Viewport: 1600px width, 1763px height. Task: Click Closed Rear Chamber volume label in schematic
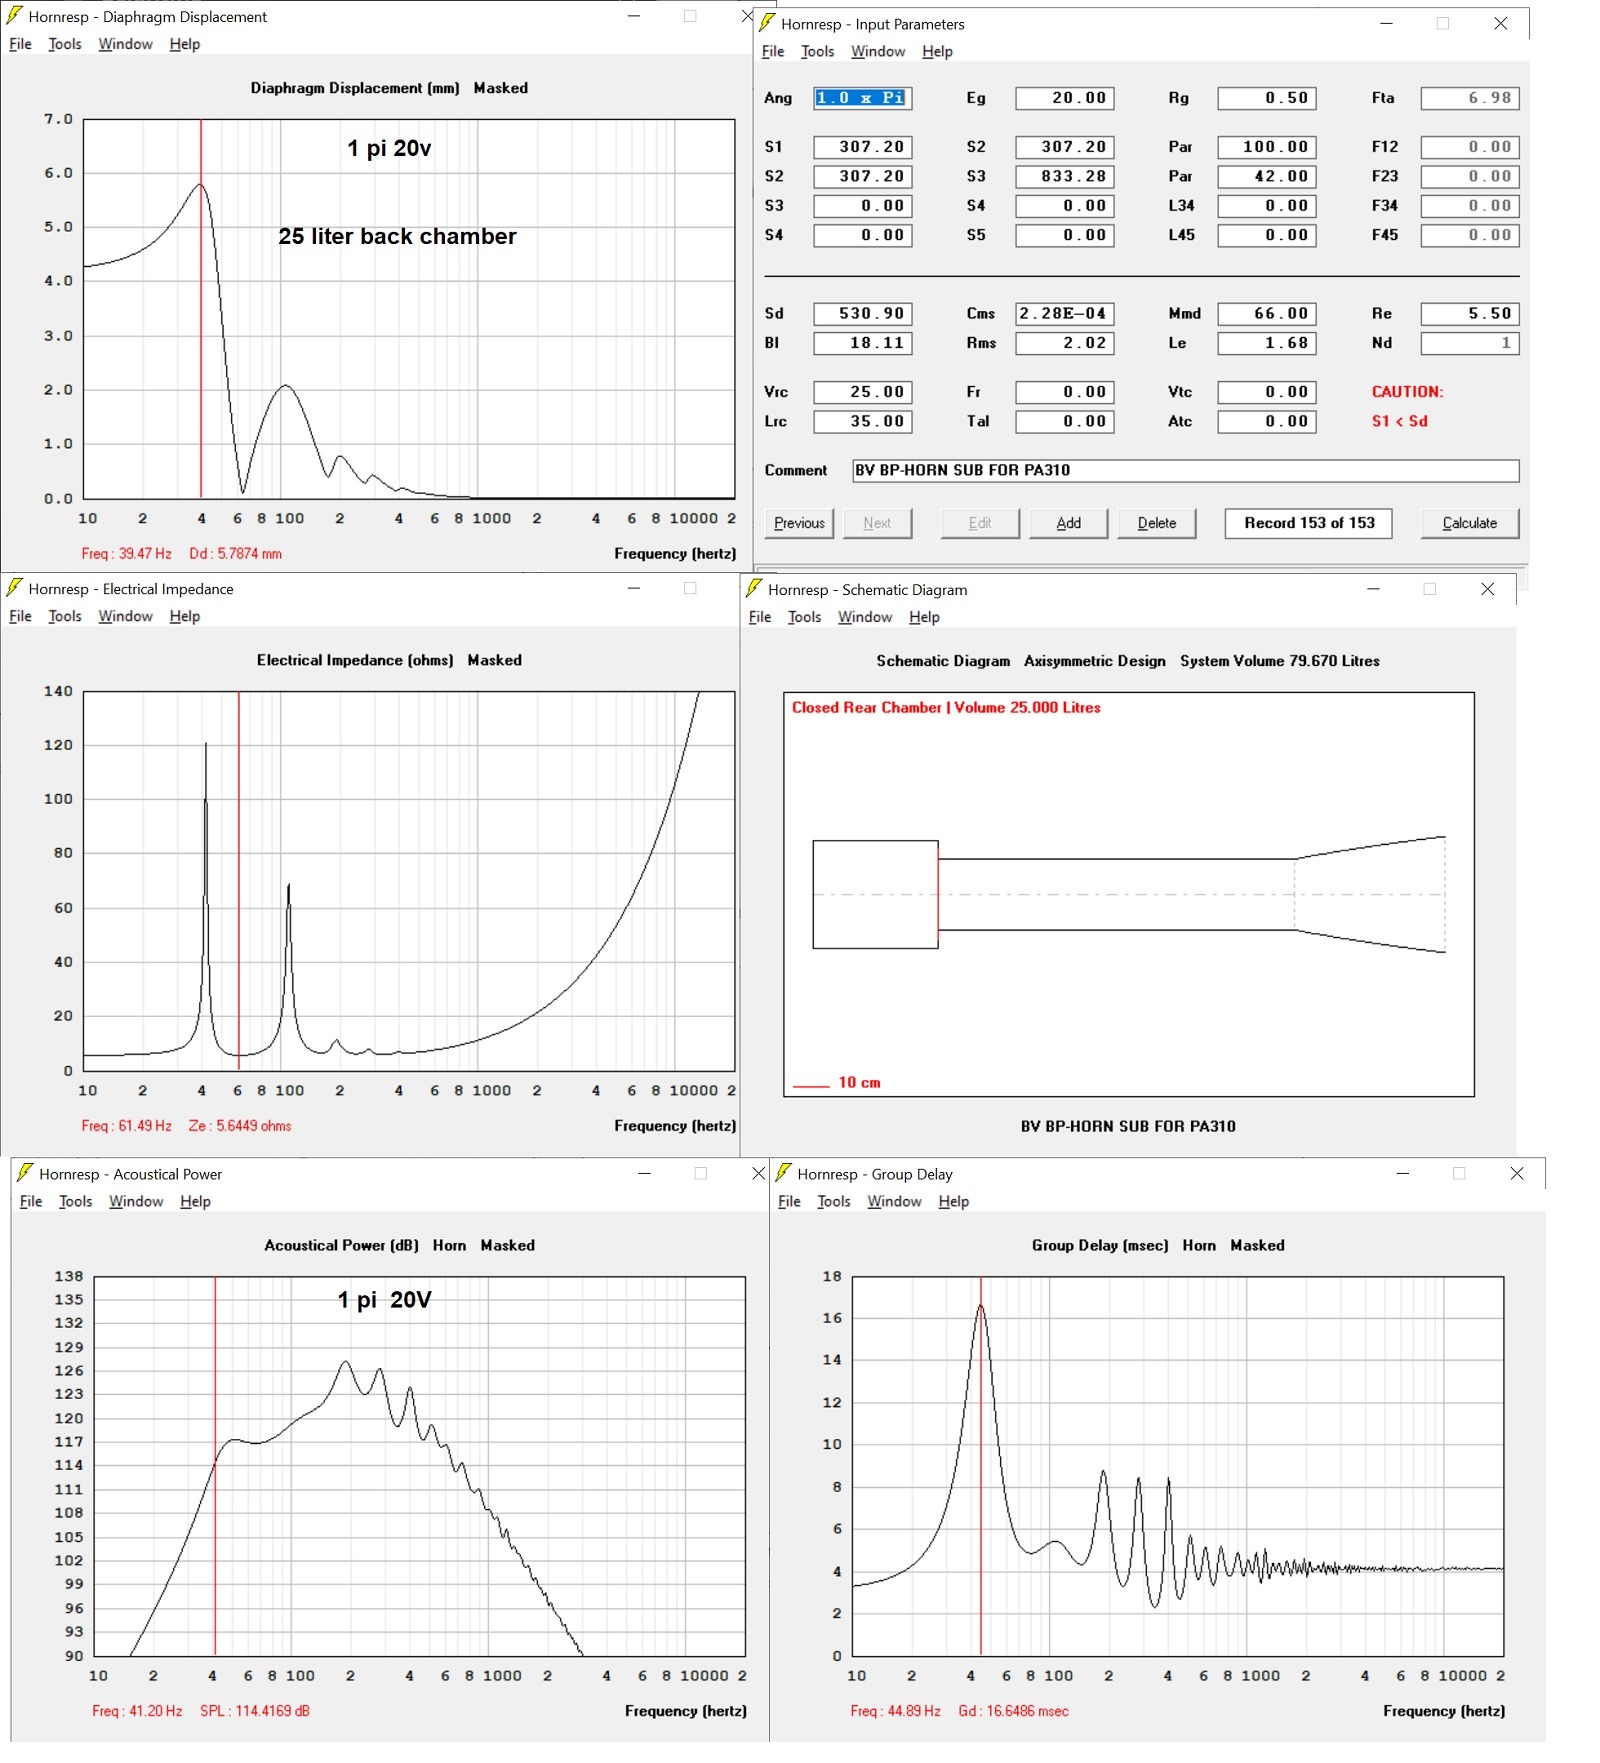(946, 707)
